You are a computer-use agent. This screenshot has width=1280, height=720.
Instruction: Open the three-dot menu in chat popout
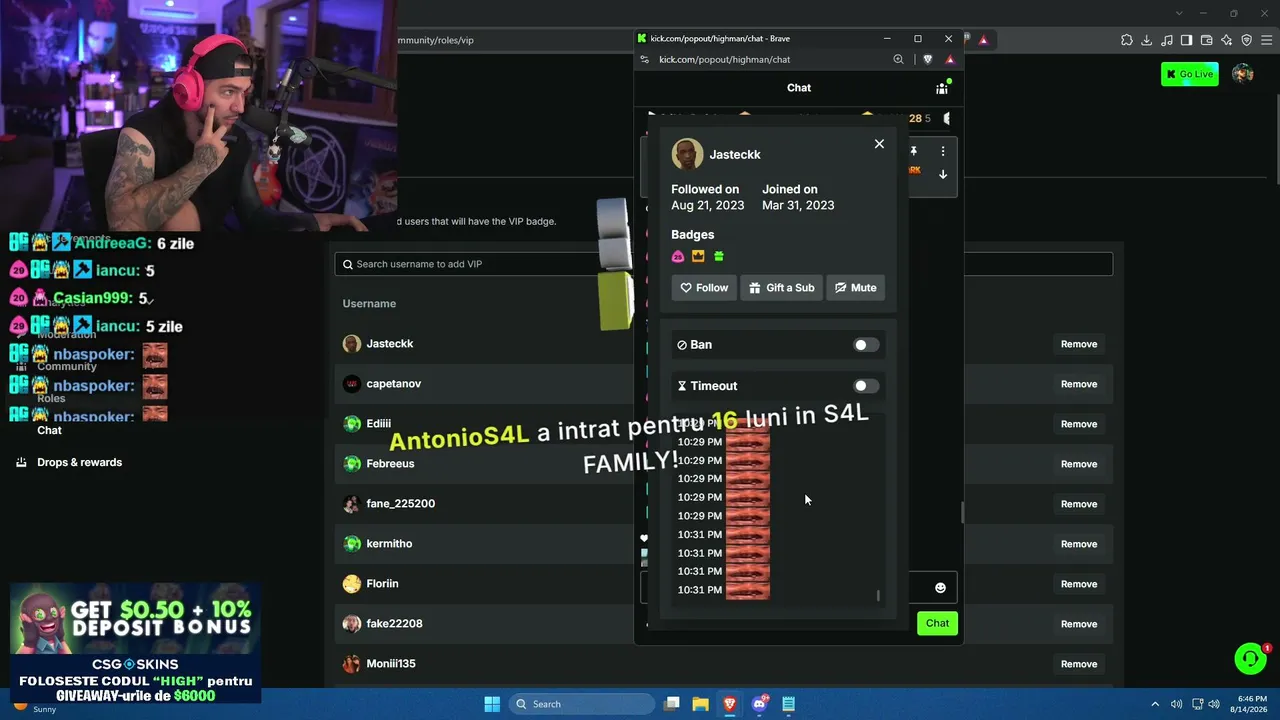point(942,151)
